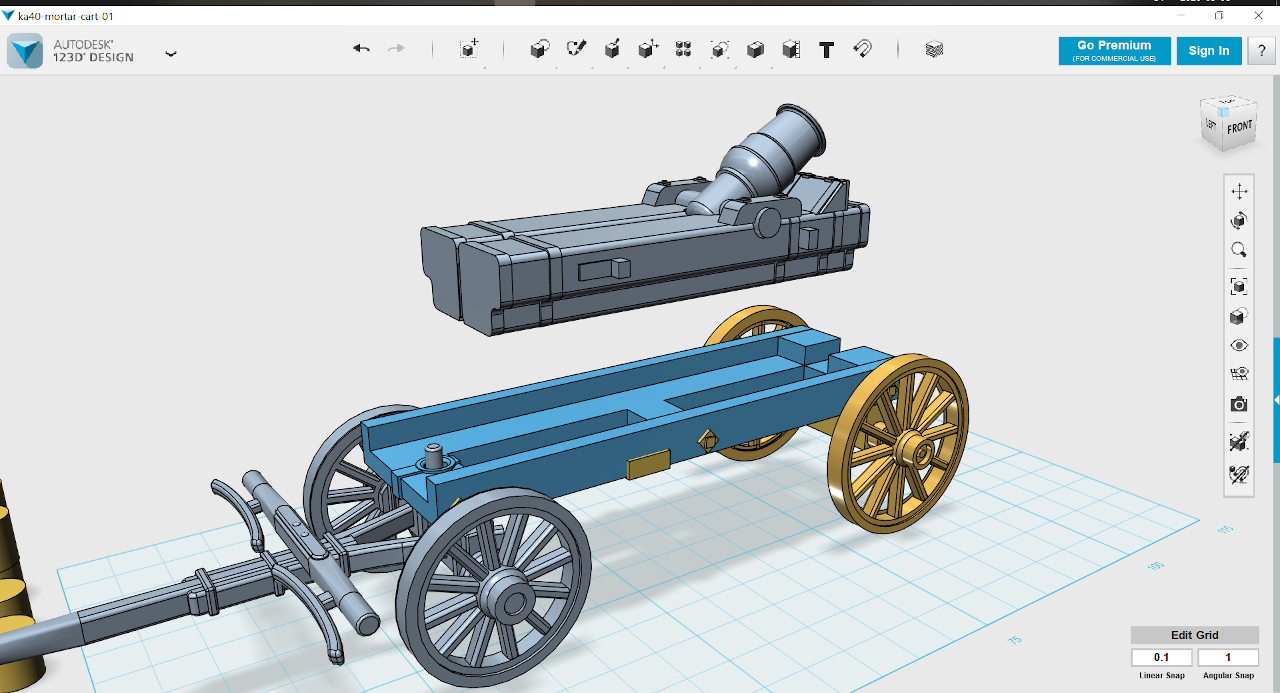The image size is (1280, 693).
Task: Toggle the sketches visibility icon at the bottom
Action: [x=1239, y=474]
